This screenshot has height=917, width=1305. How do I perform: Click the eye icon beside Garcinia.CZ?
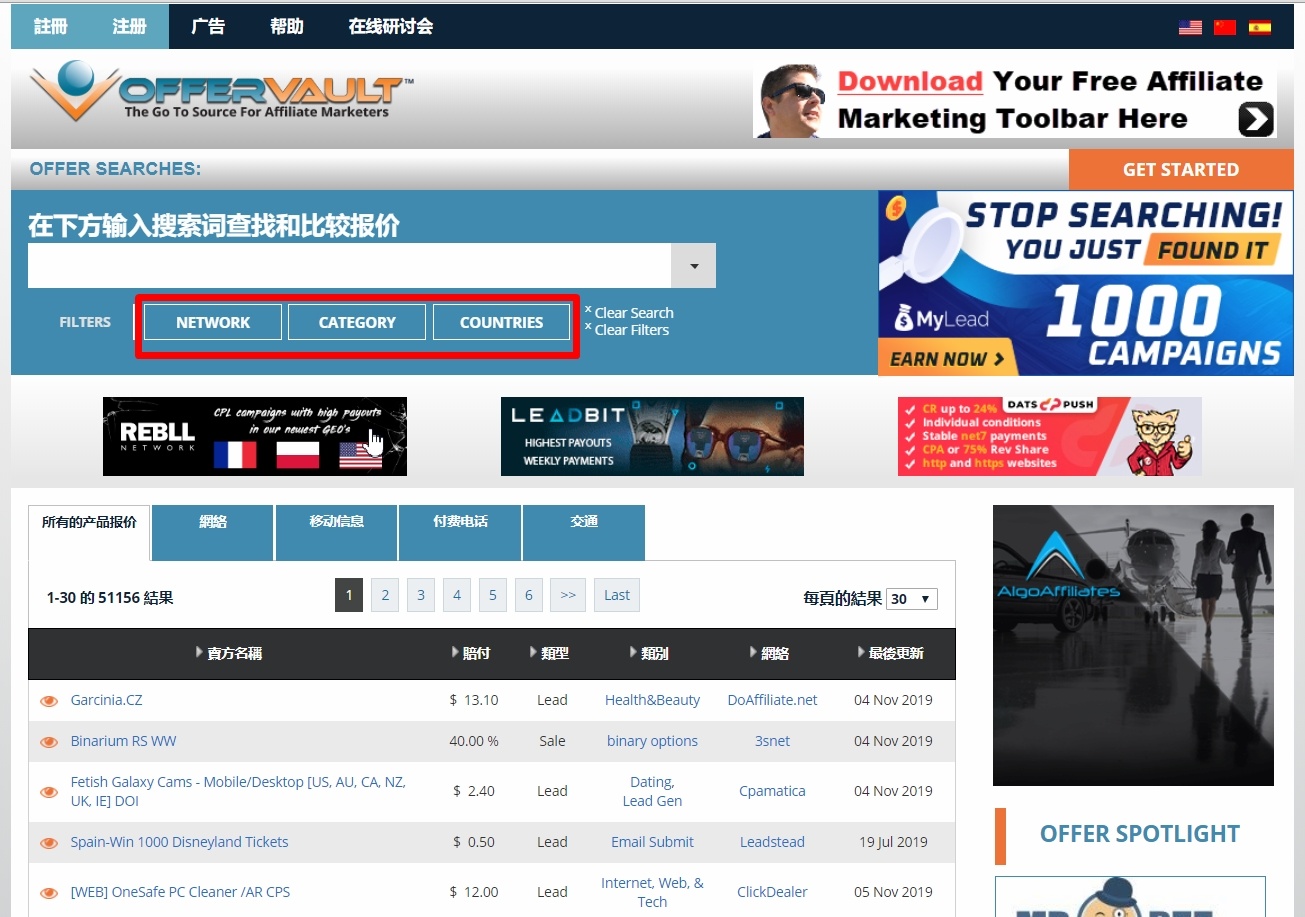49,701
